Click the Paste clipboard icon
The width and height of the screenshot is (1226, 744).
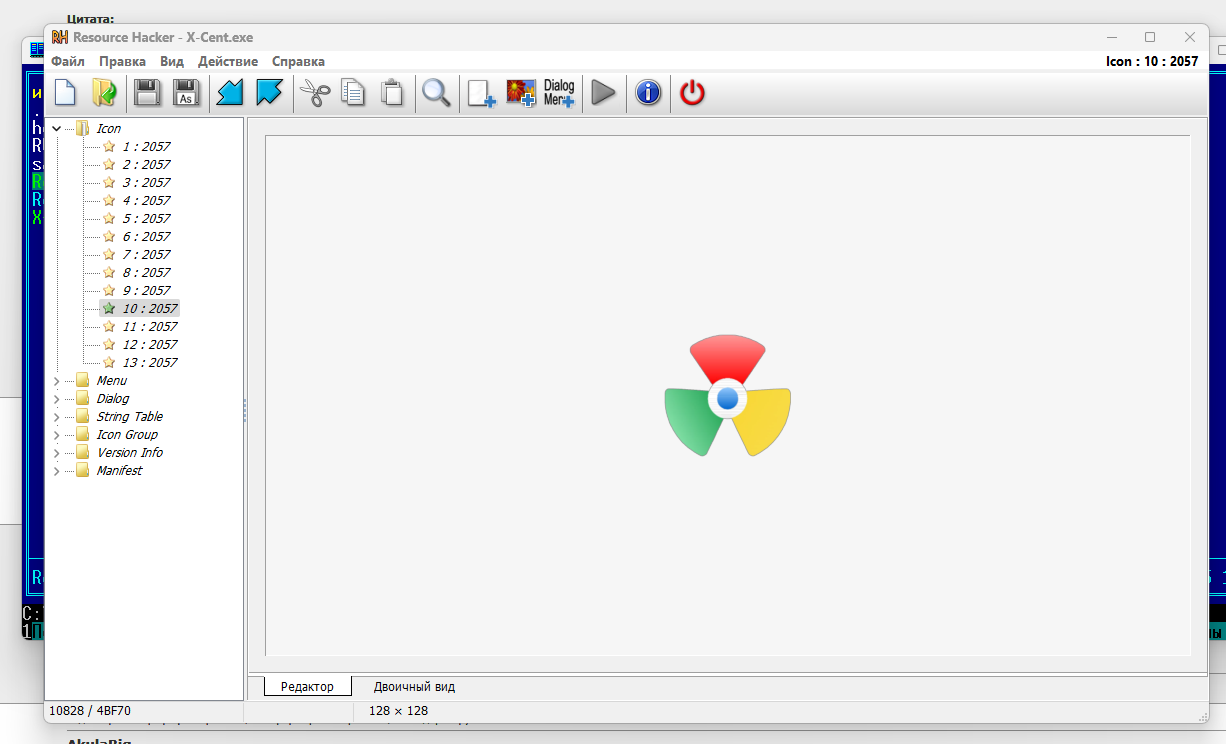click(392, 93)
